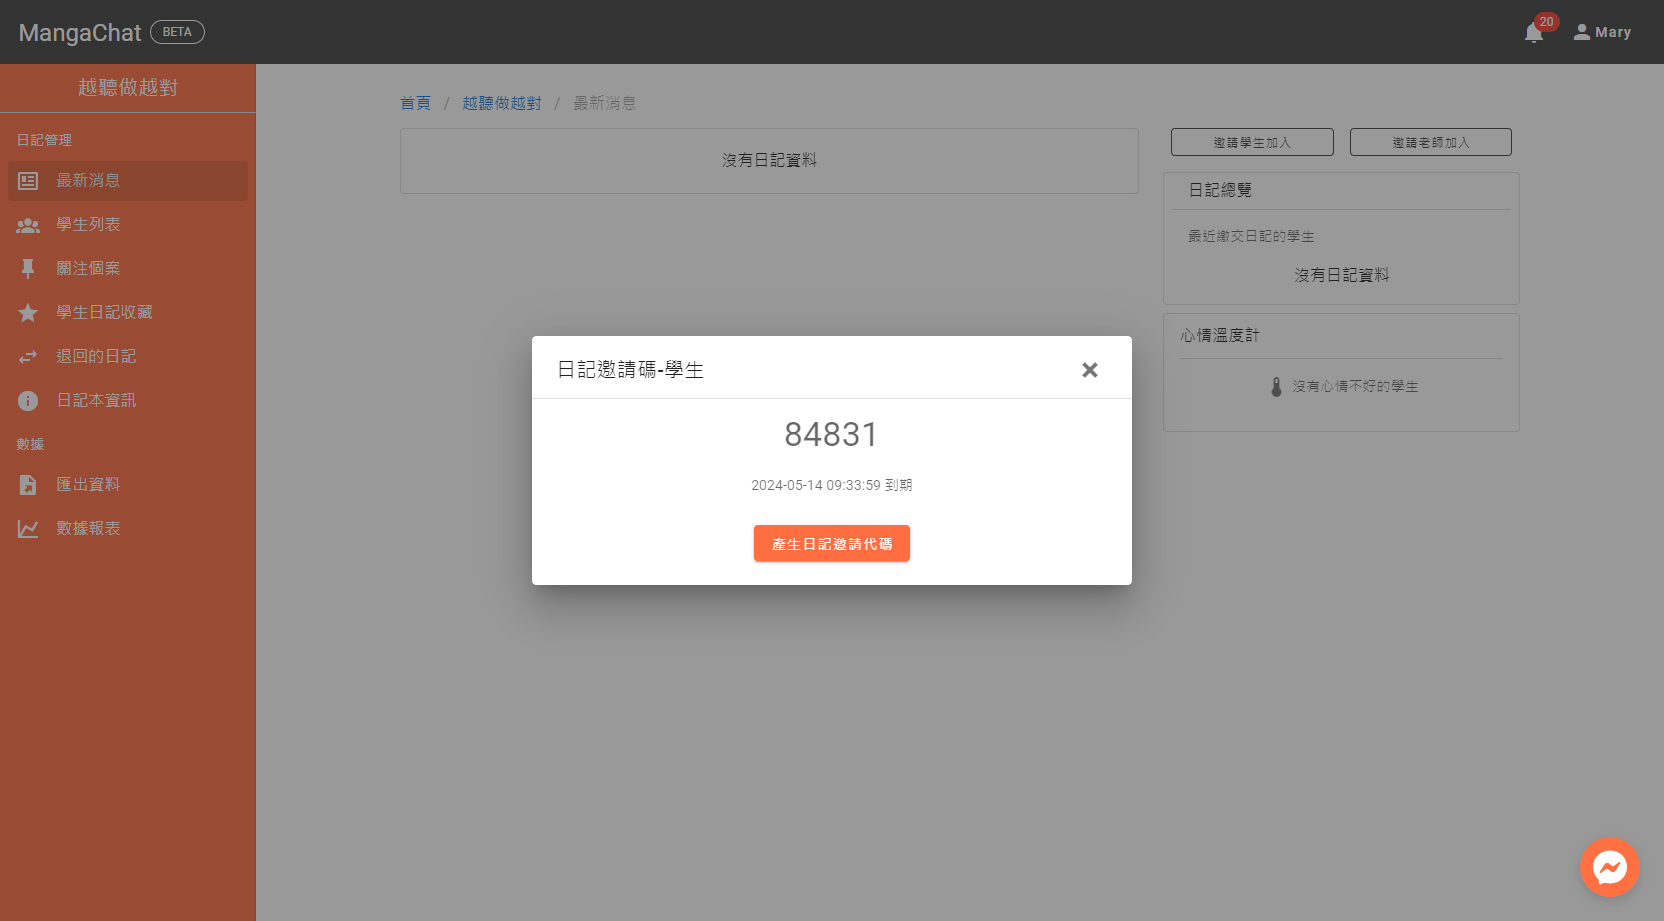Click the orange 產生日記邀請代碼 button
The height and width of the screenshot is (921, 1664).
pos(831,544)
